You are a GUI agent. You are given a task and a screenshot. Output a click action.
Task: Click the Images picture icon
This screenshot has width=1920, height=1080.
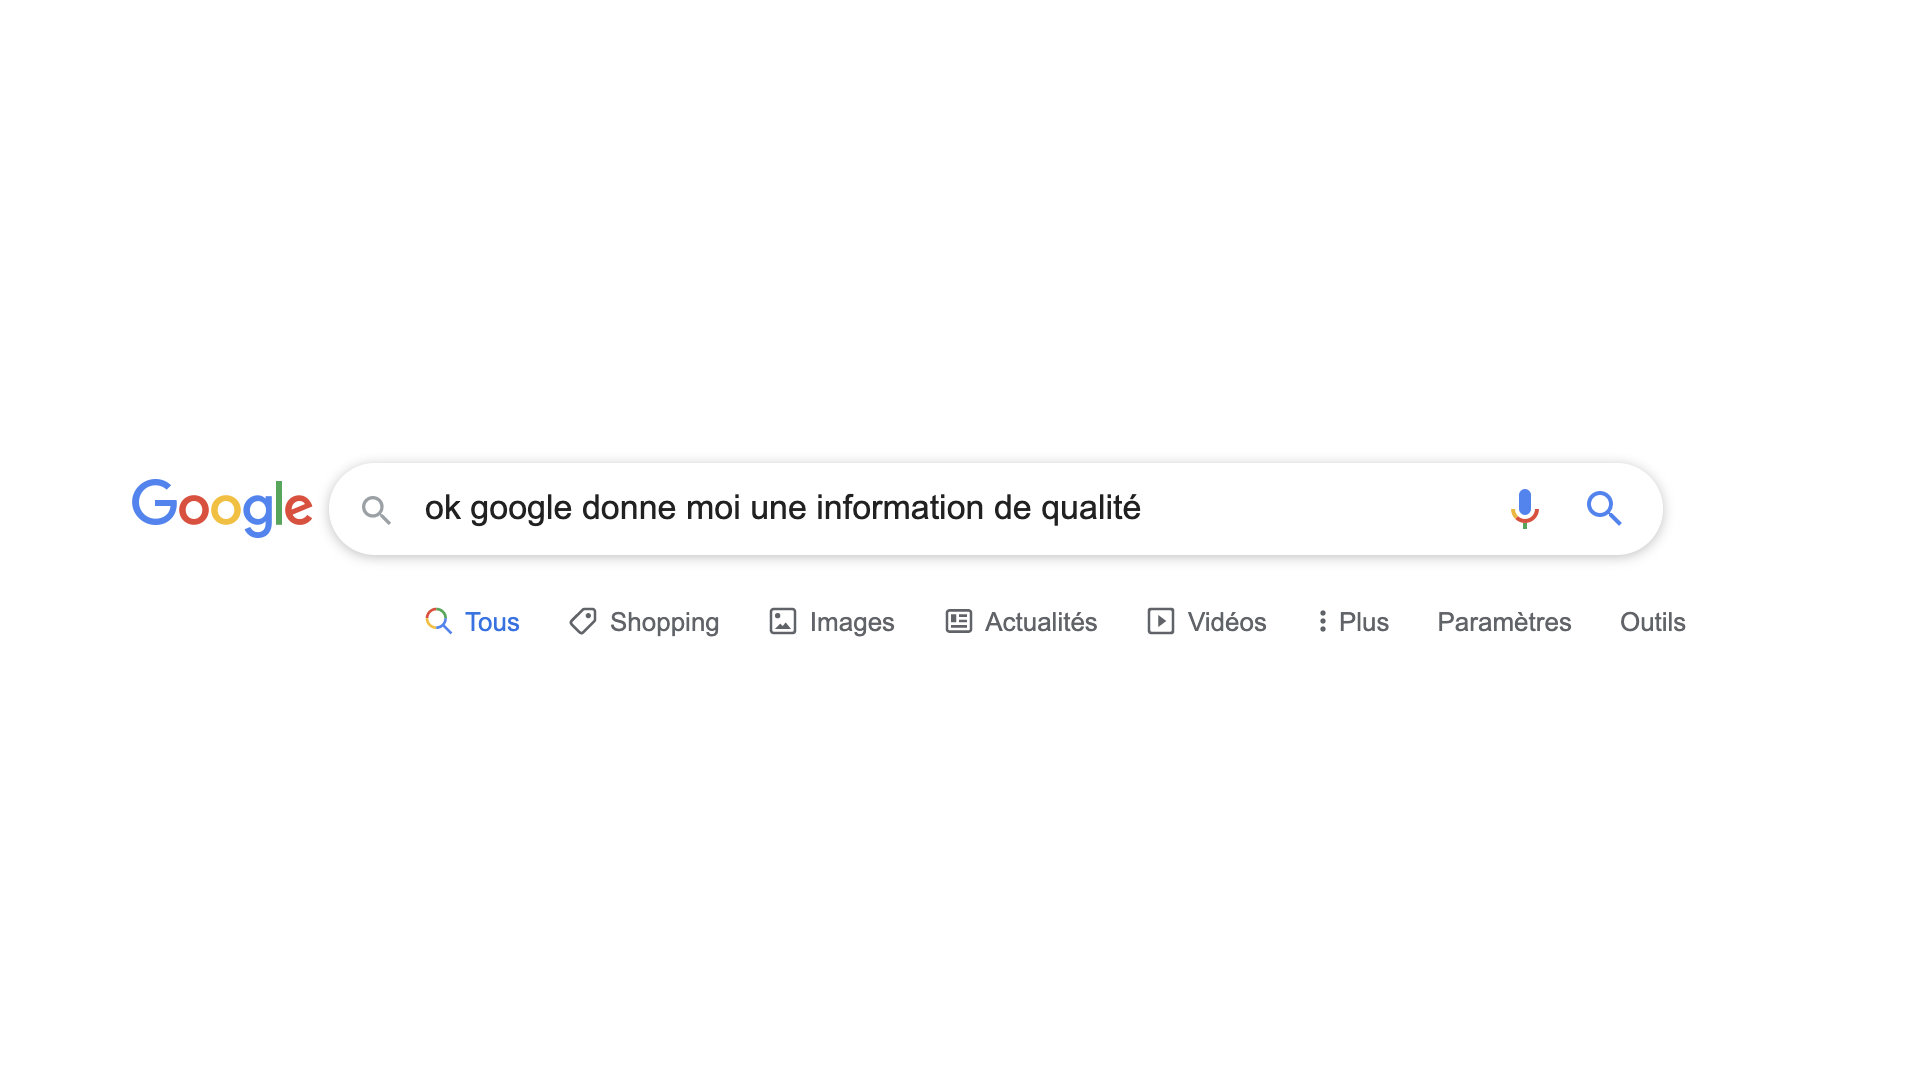[x=783, y=621]
